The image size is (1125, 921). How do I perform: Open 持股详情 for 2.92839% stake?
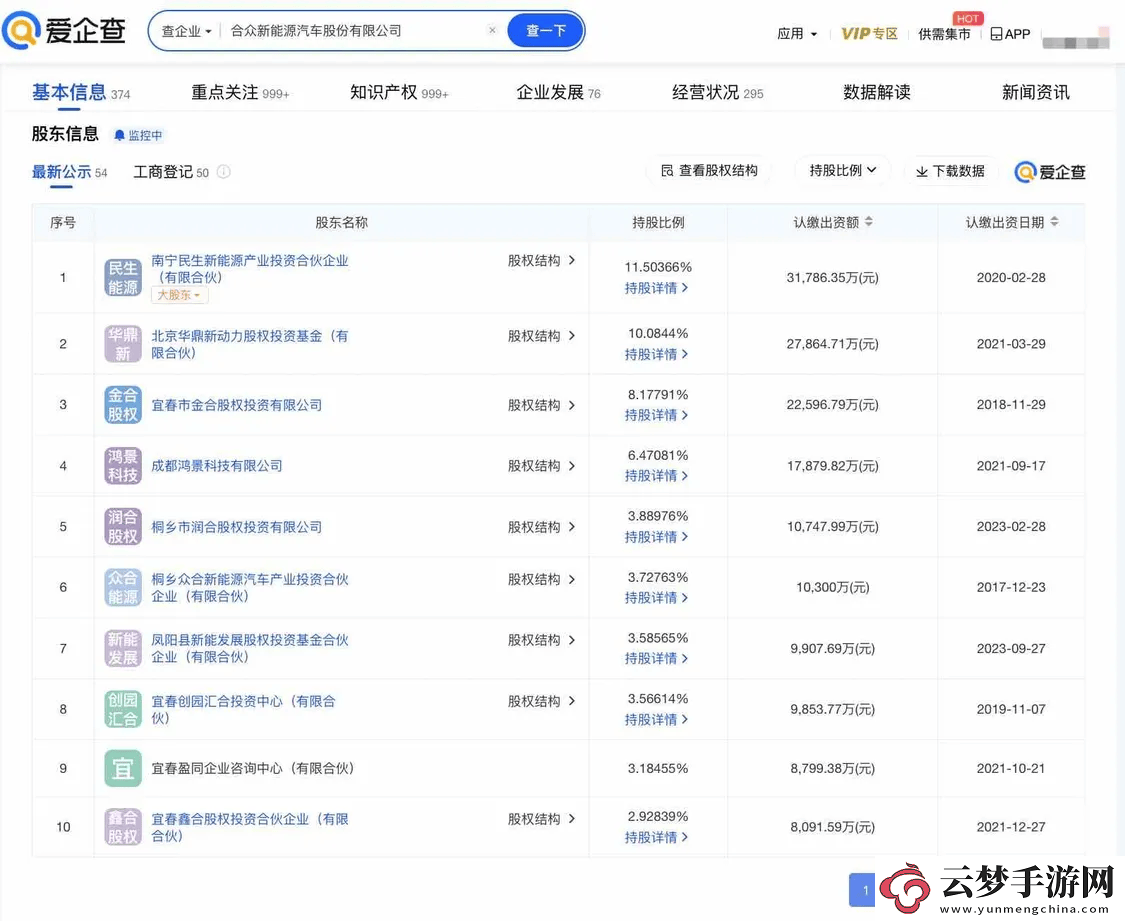(656, 837)
